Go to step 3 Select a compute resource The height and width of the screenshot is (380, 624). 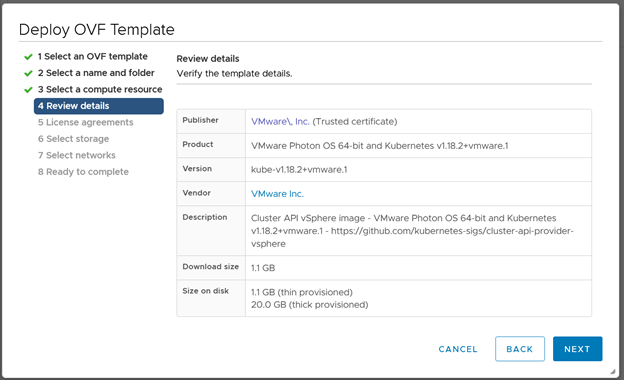100,90
